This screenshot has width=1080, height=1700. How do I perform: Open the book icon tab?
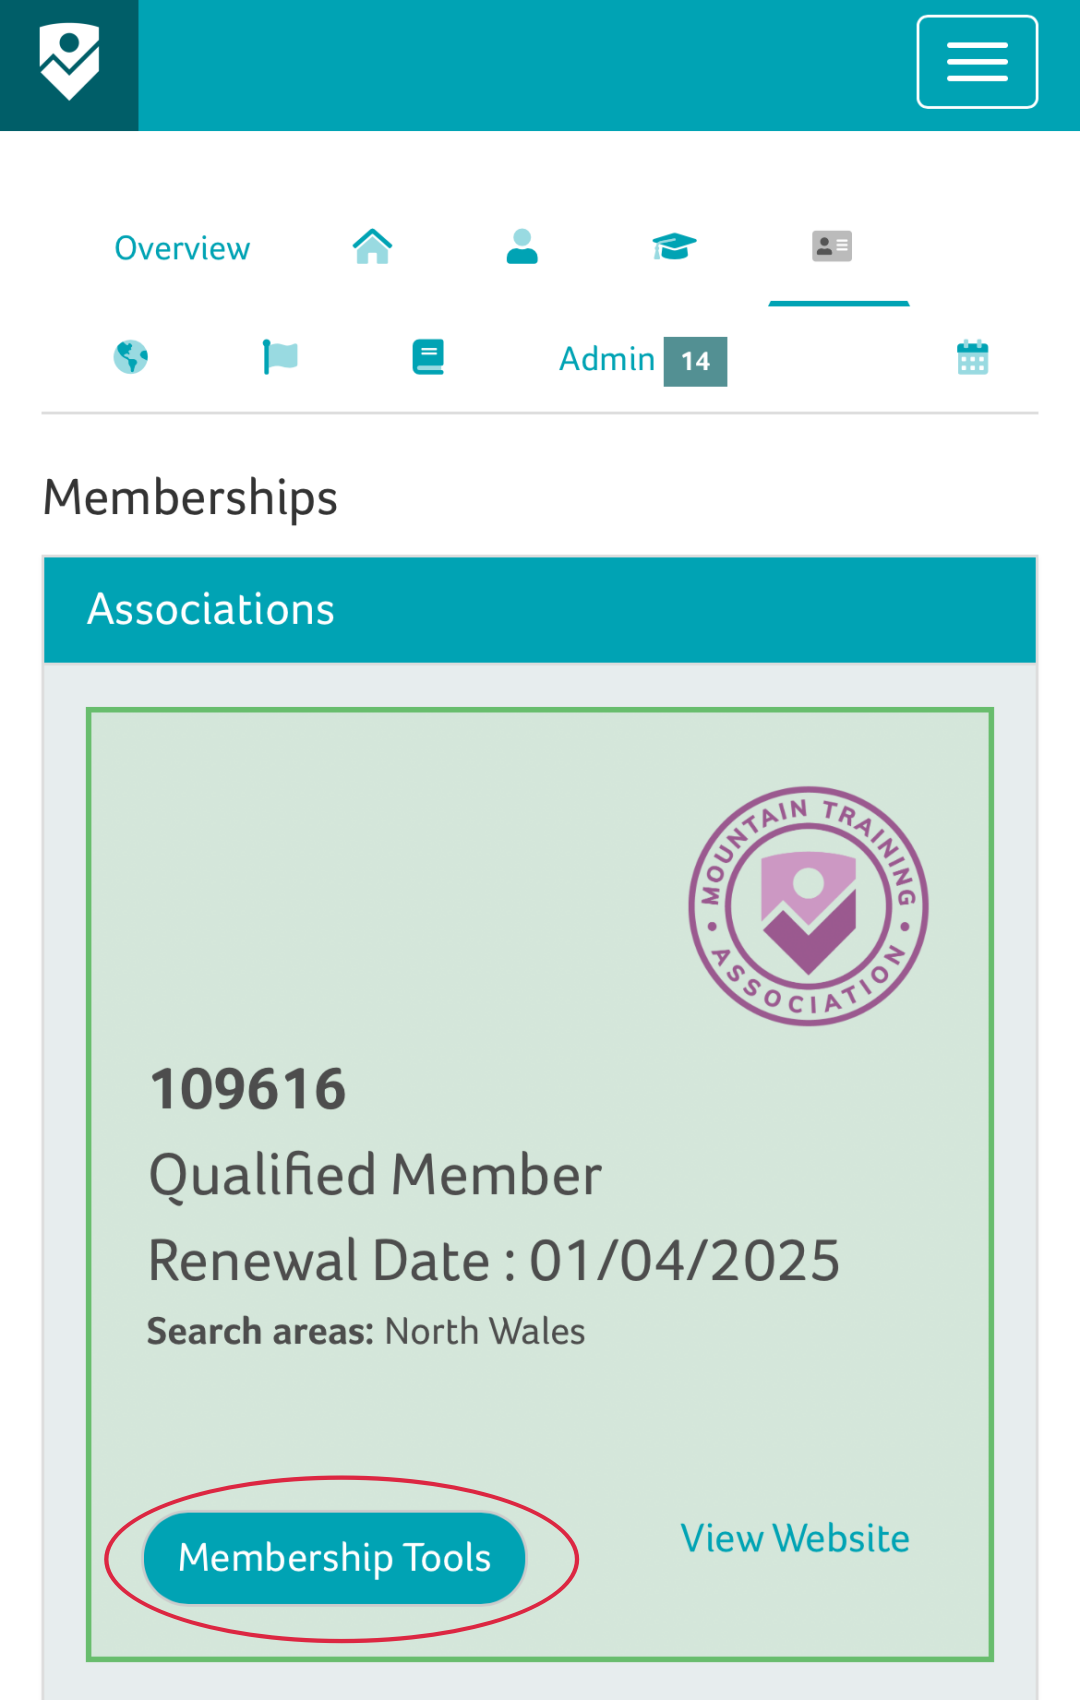pyautogui.click(x=428, y=357)
